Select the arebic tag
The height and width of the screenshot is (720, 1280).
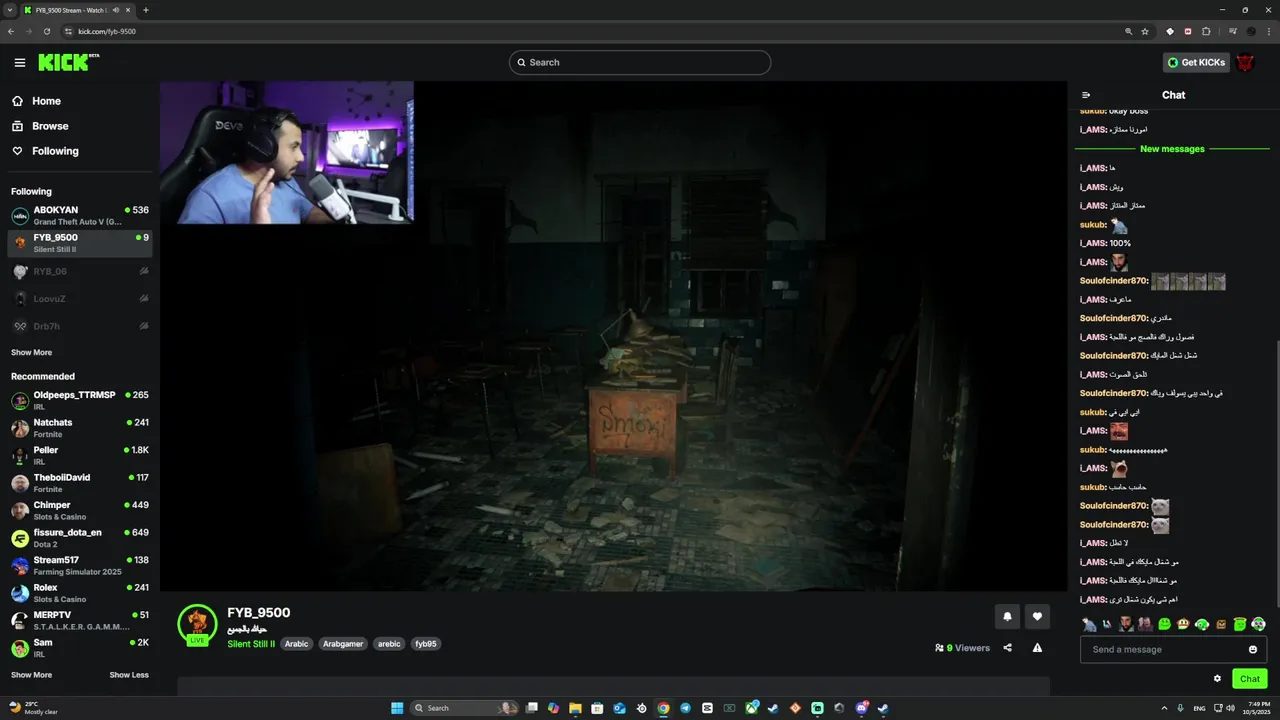tap(389, 644)
